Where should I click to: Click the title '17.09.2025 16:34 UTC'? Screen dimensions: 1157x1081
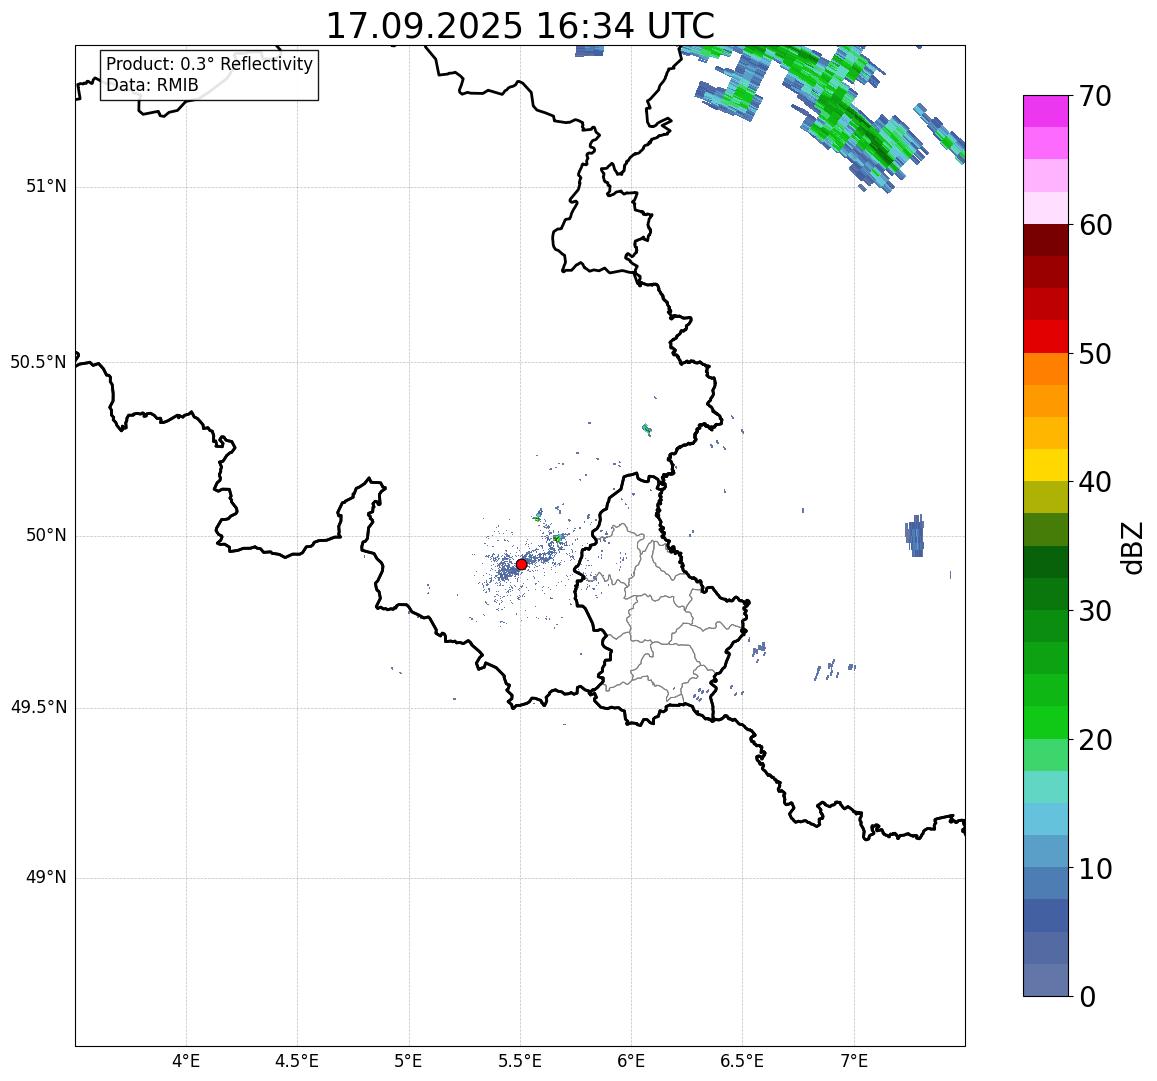520,27
